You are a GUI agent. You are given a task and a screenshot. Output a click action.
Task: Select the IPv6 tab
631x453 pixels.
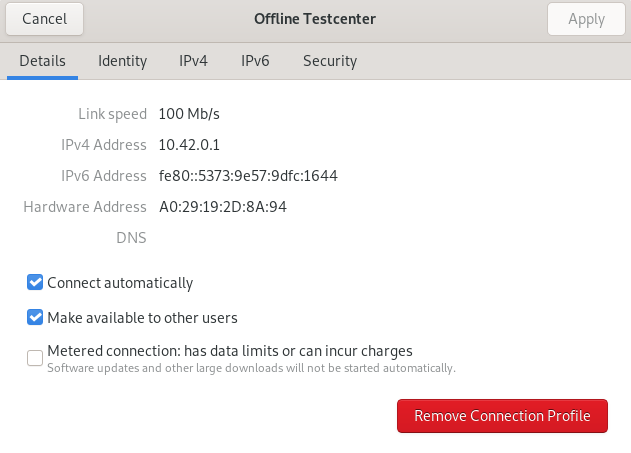click(x=255, y=61)
